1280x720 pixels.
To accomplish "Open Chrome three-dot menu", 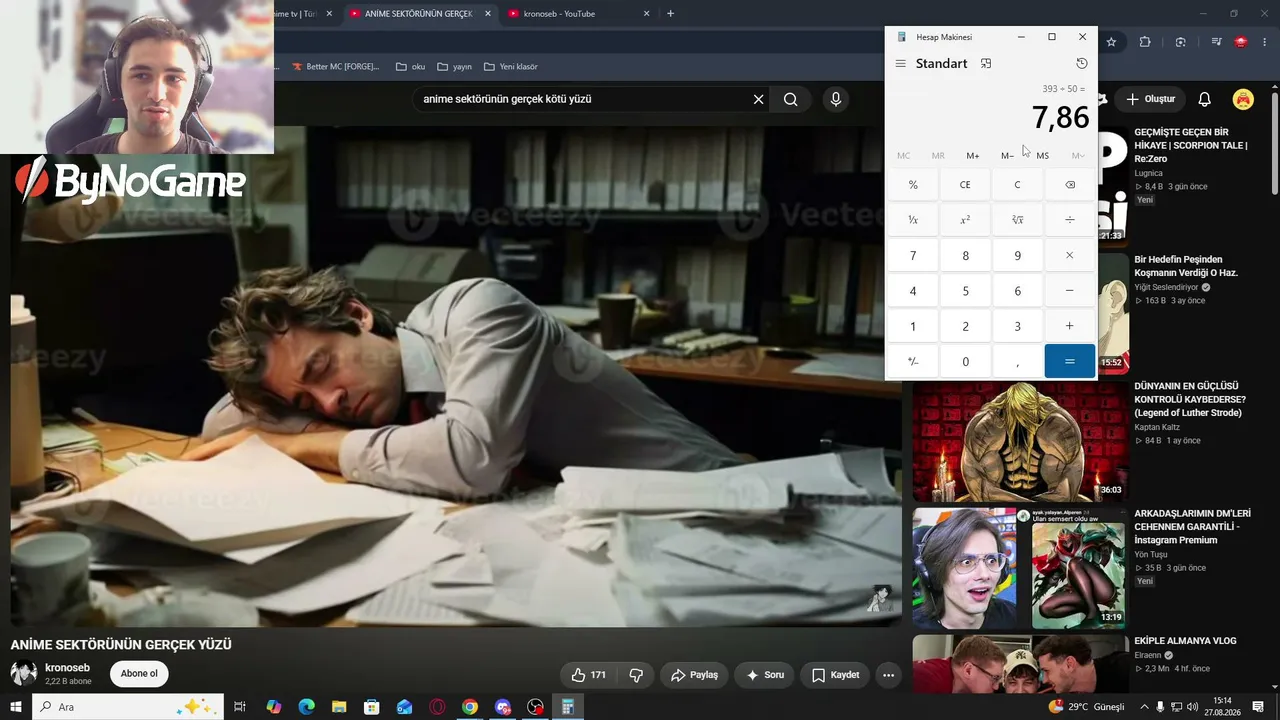I will [1267, 42].
